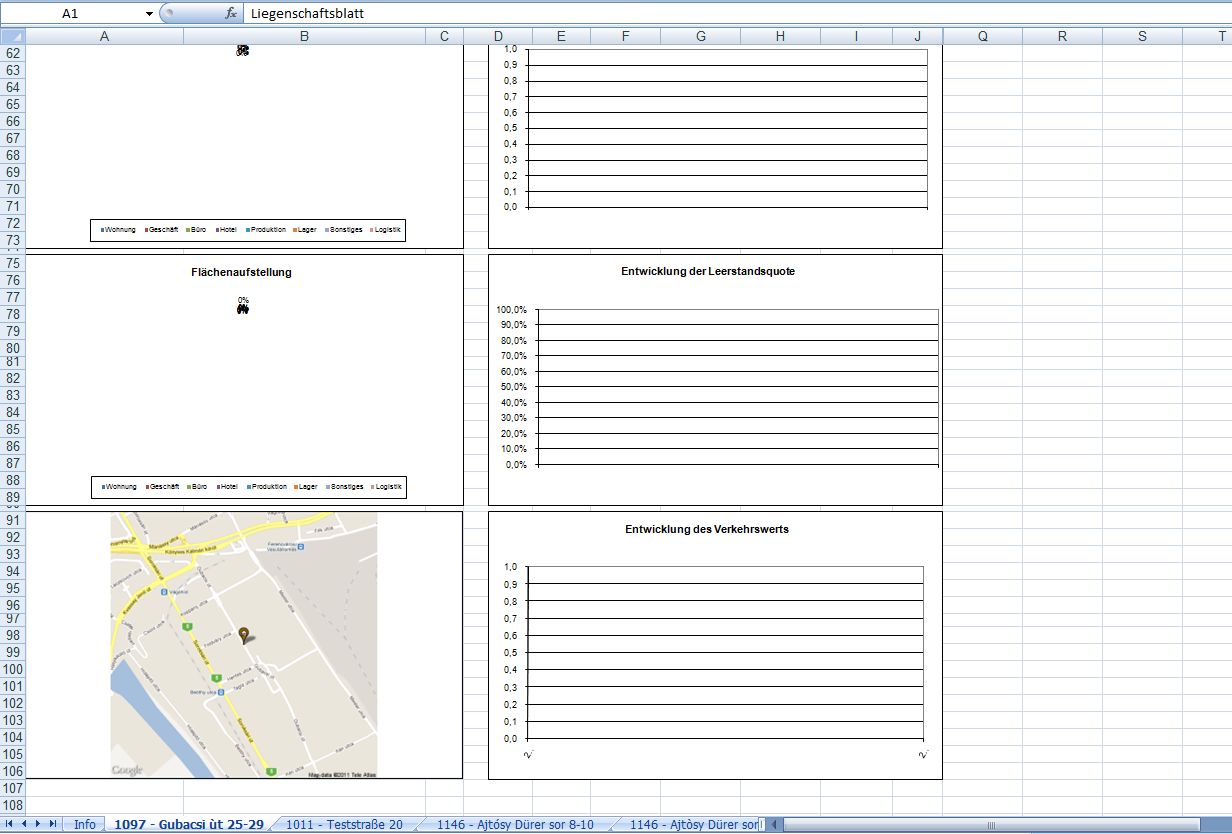Go to the first sheet tab arrow
Image resolution: width=1232 pixels, height=834 pixels.
(x=10, y=824)
